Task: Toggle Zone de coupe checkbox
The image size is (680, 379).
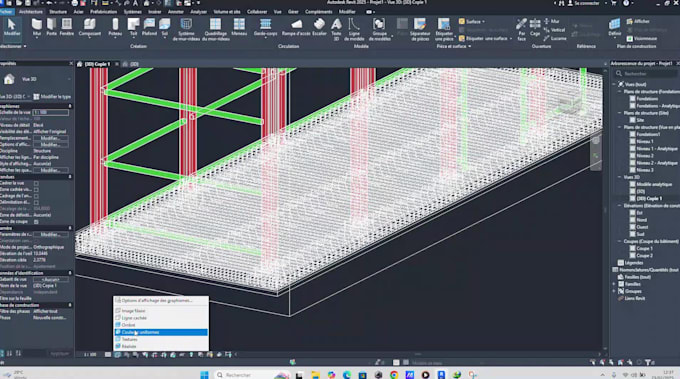Action: pyautogui.click(x=36, y=222)
